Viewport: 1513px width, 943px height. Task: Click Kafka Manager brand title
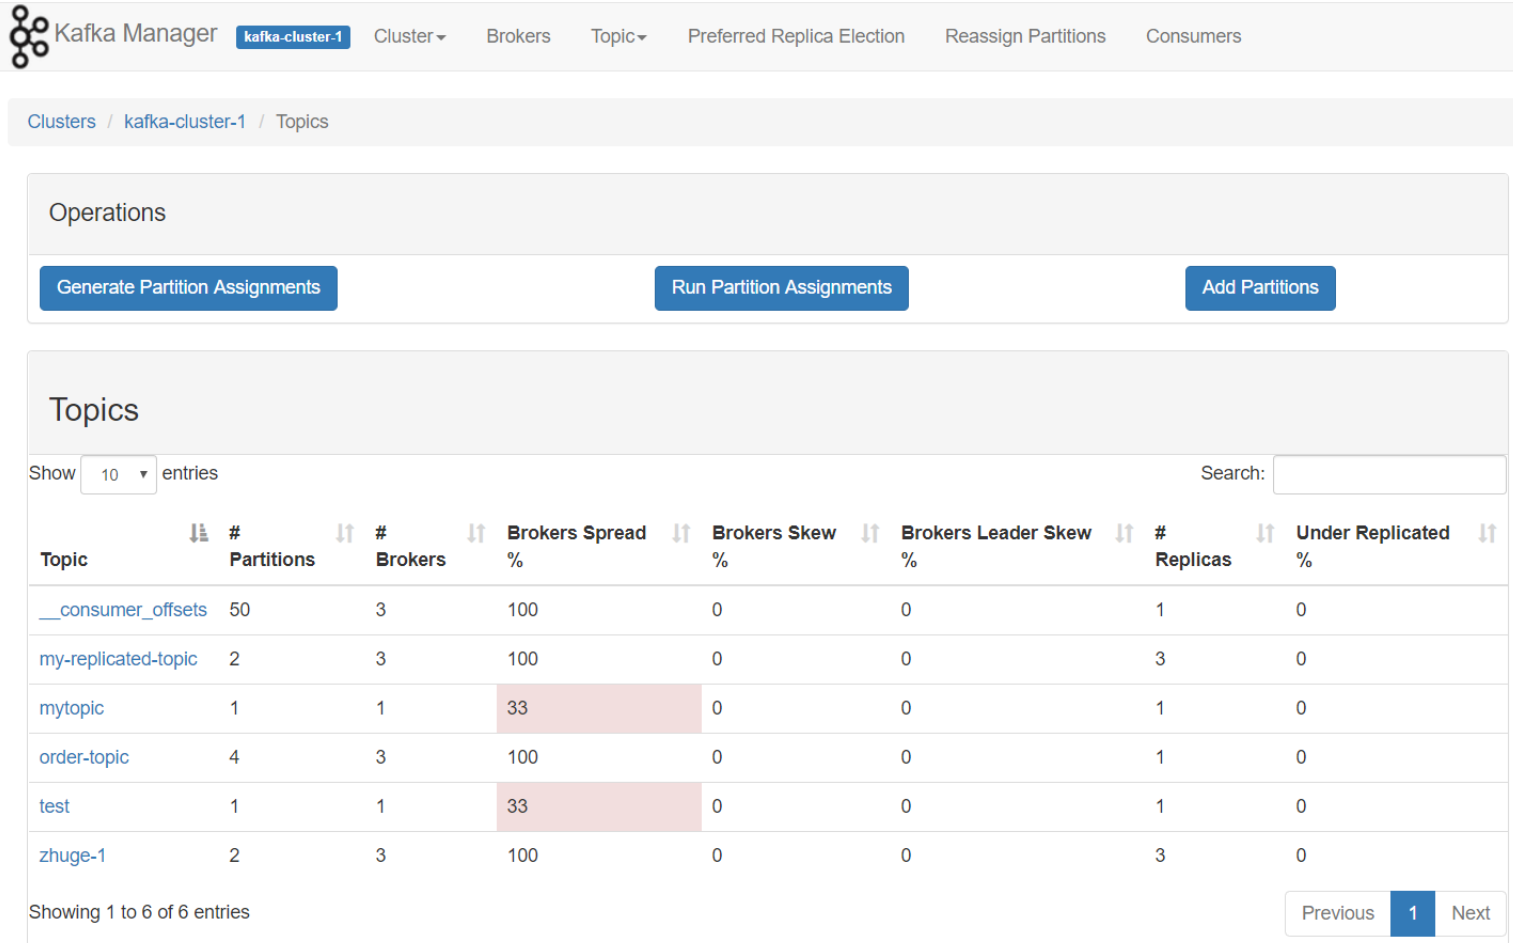point(135,33)
